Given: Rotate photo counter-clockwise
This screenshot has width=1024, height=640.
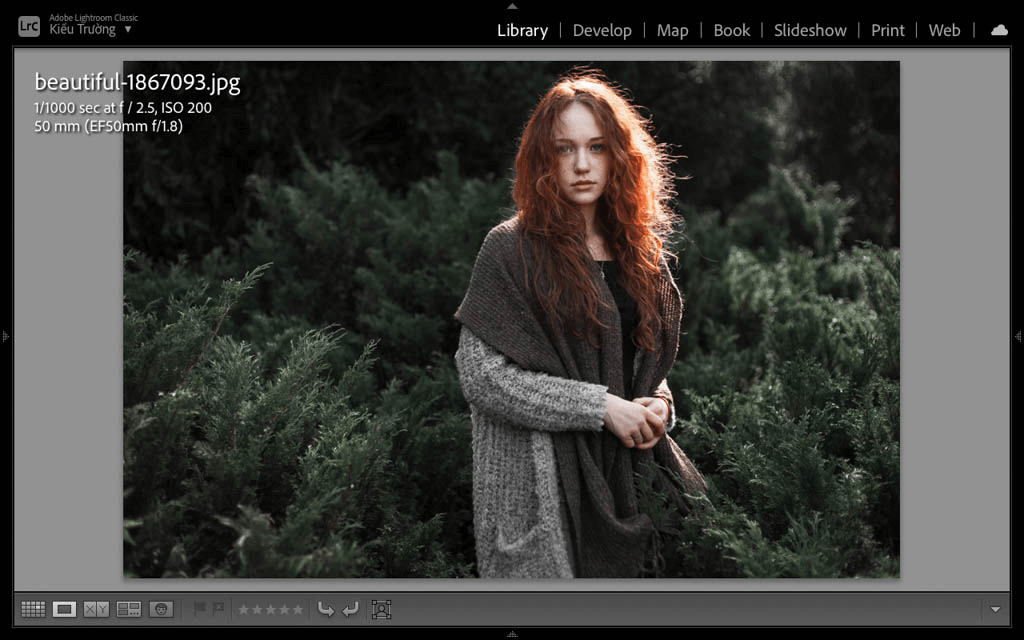Looking at the screenshot, I should 325,609.
